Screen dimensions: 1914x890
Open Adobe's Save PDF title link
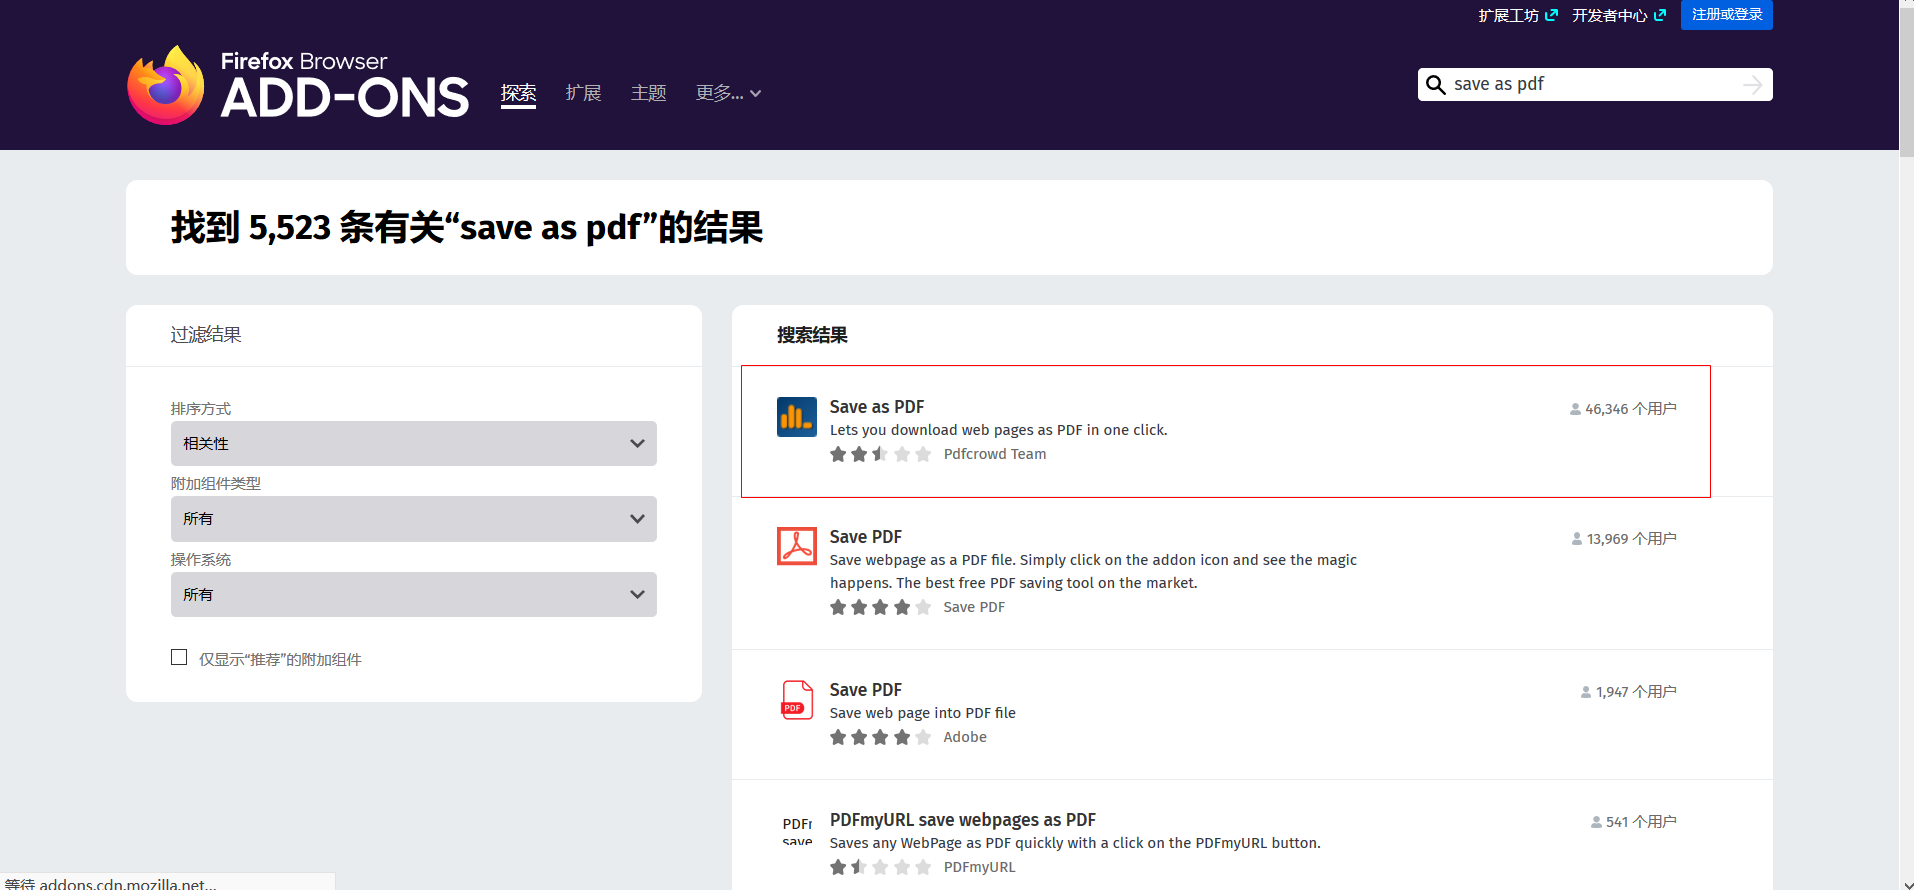[866, 690]
